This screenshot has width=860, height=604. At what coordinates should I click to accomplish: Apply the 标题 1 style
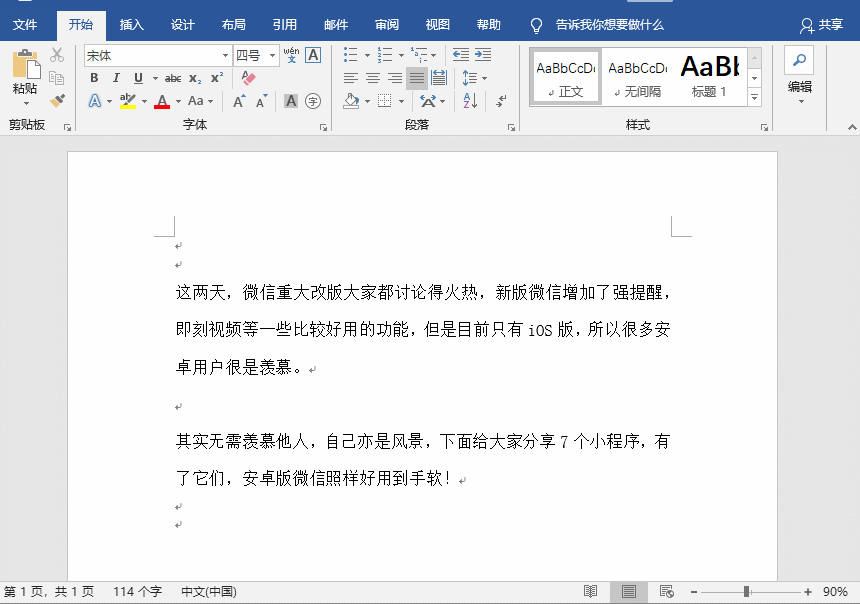(x=709, y=77)
